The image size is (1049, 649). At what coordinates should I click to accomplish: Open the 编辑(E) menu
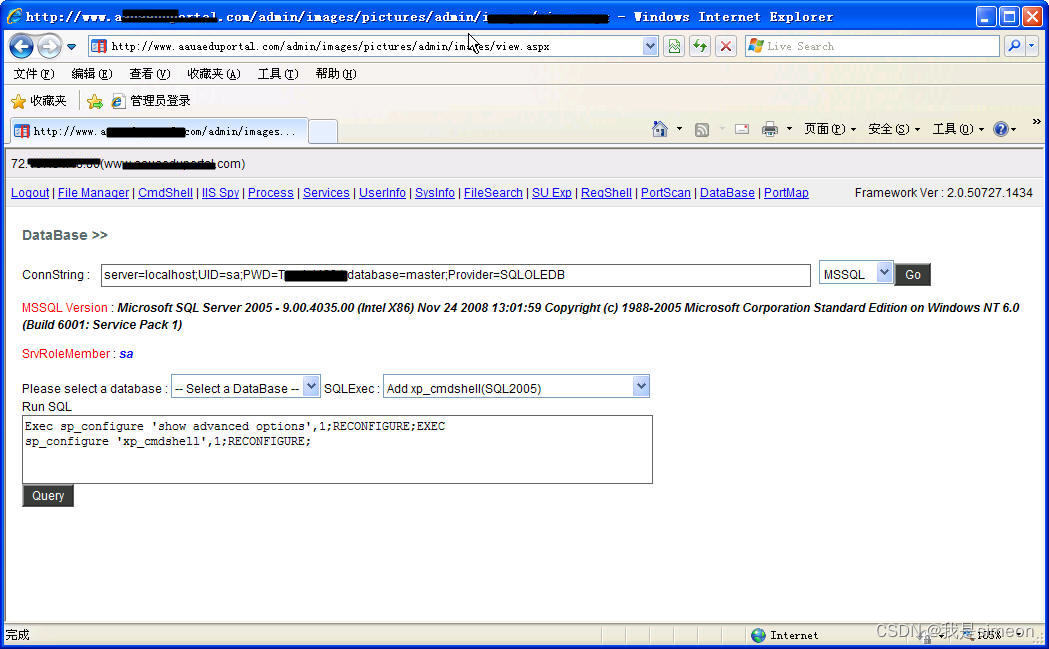pos(92,74)
